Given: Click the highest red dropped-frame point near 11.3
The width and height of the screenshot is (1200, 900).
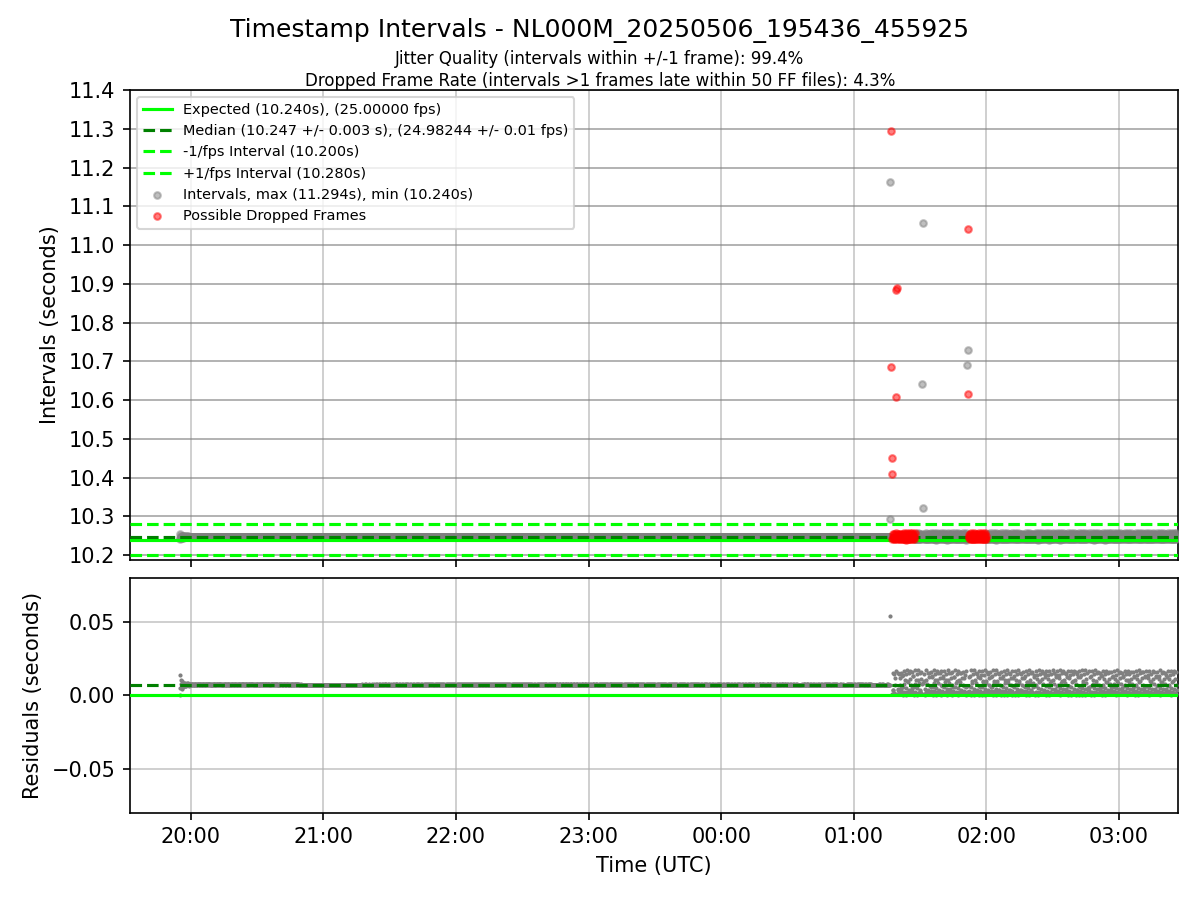Looking at the screenshot, I should pos(891,131).
